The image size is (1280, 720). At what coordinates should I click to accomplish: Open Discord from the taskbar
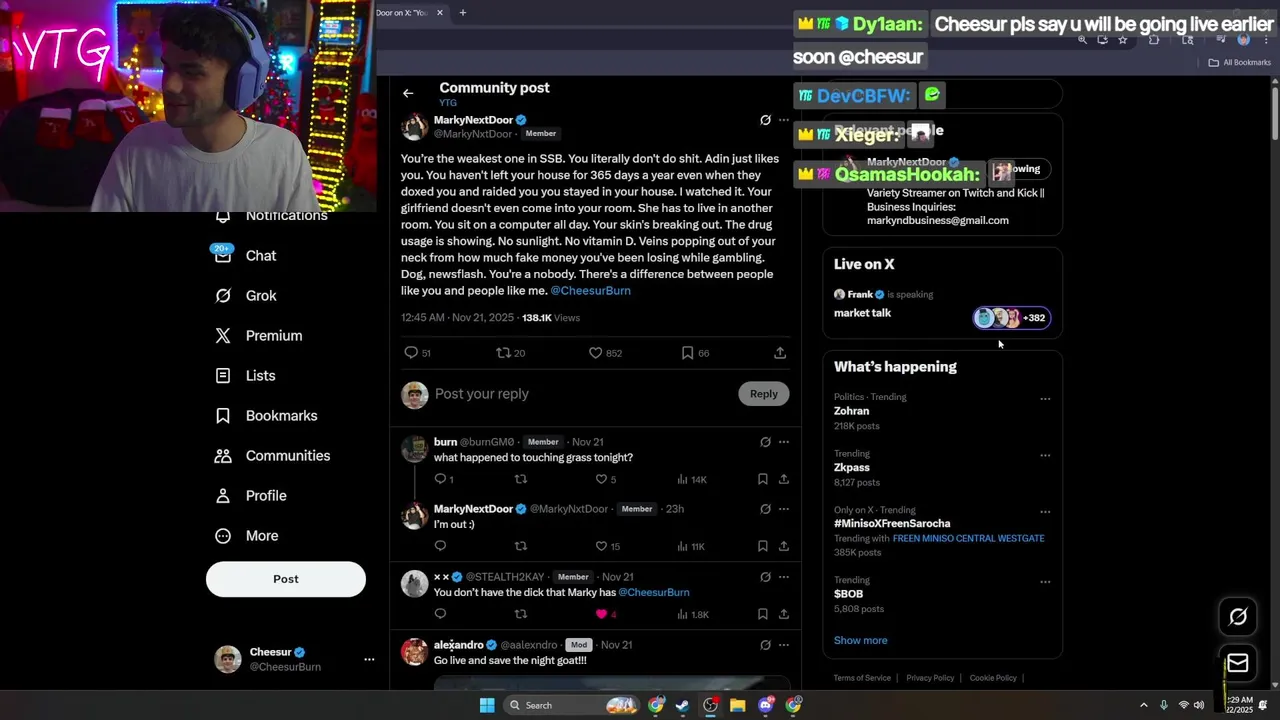tap(766, 705)
